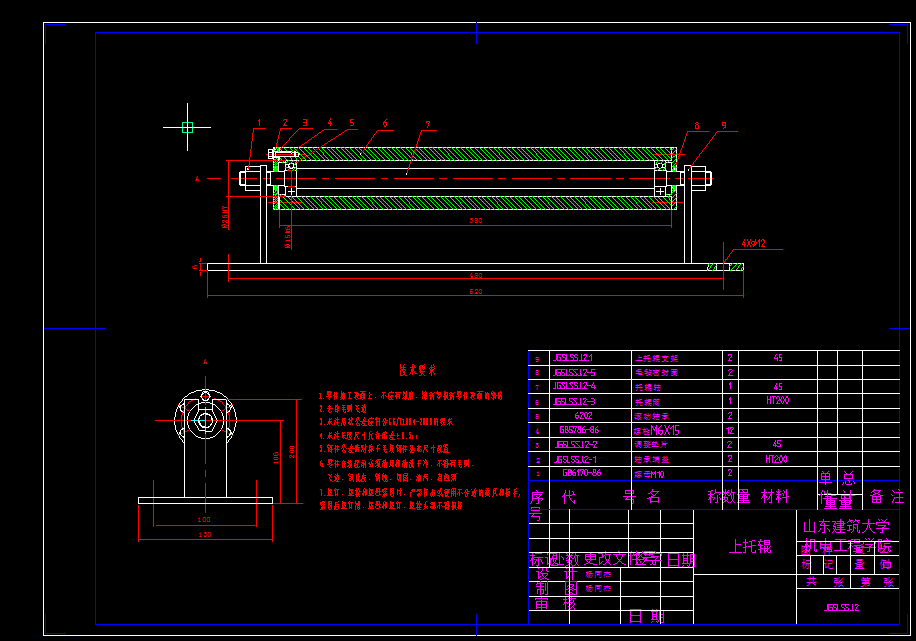This screenshot has width=916, height=641.
Task: Click balloon number 3 on the assembly view
Action: 304,123
